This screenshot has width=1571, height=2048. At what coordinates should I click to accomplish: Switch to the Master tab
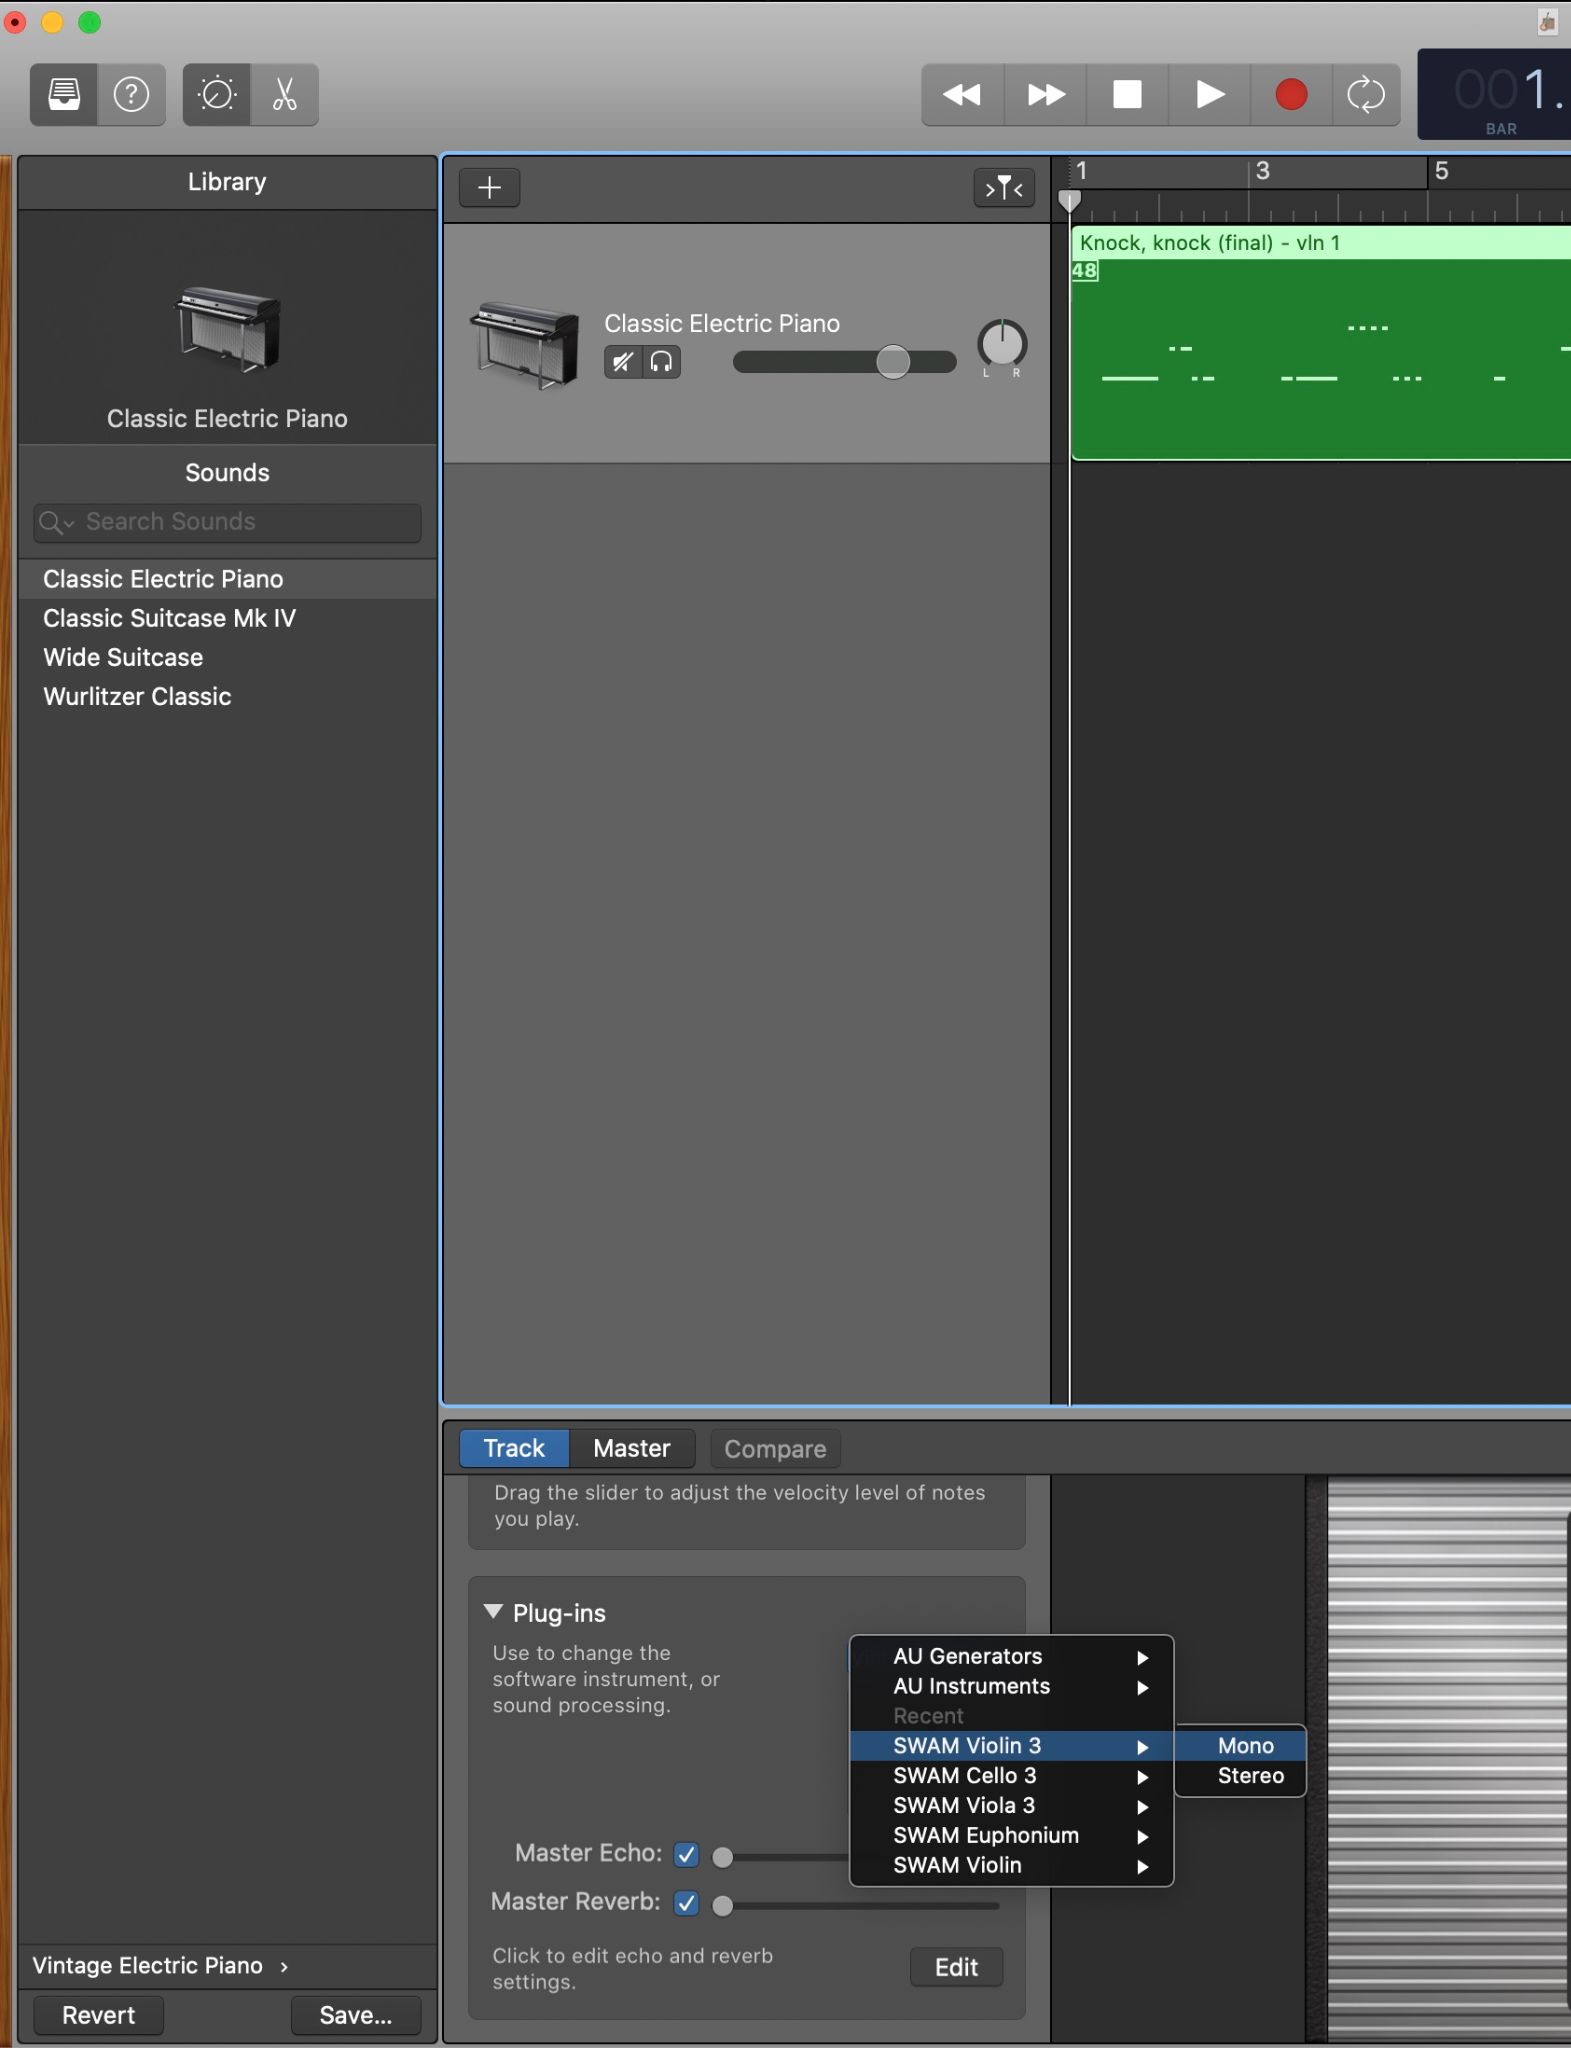click(x=631, y=1448)
